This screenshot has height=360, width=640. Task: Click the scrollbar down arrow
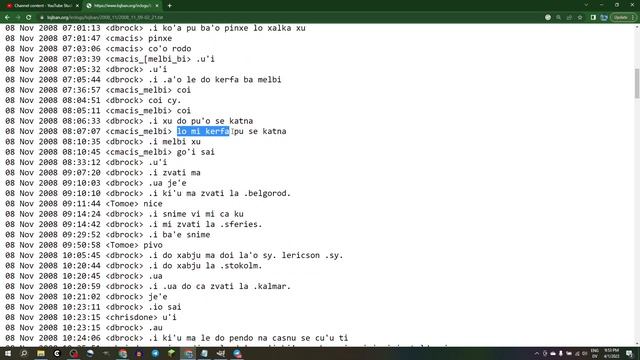pyautogui.click(x=637, y=344)
